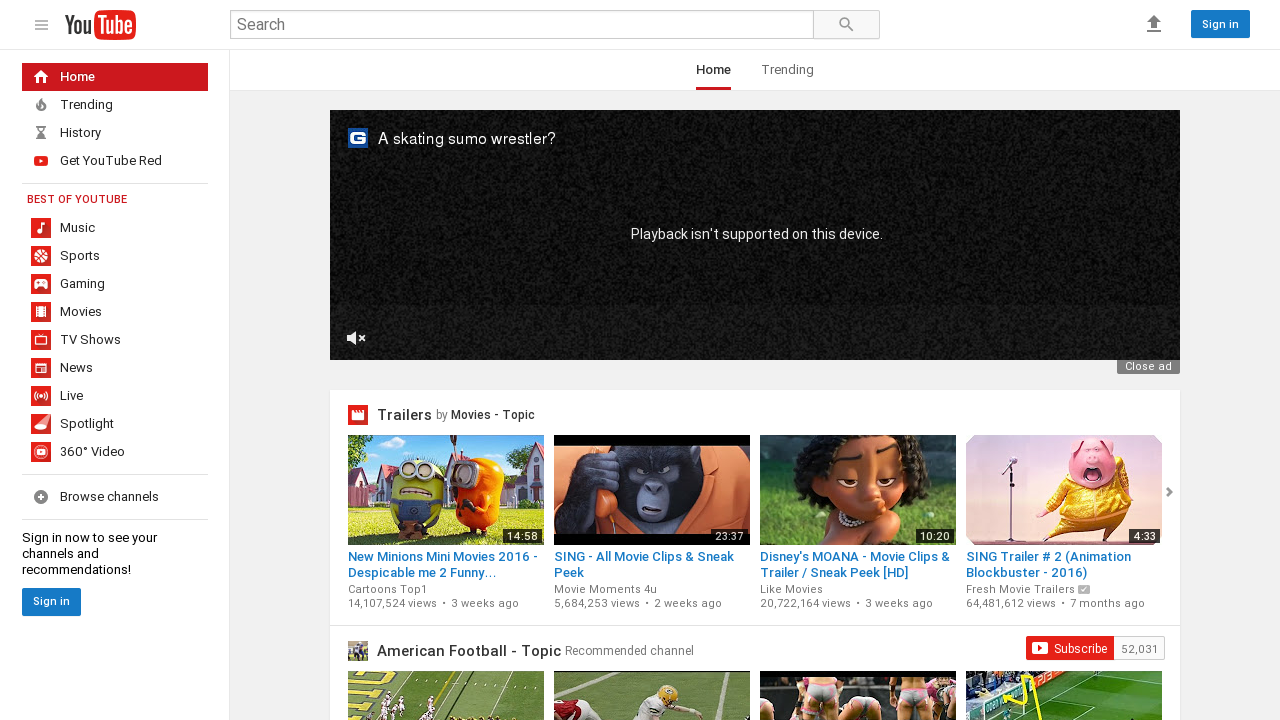Viewport: 1280px width, 720px height.
Task: Click the ad channel G logo
Action: pos(358,138)
